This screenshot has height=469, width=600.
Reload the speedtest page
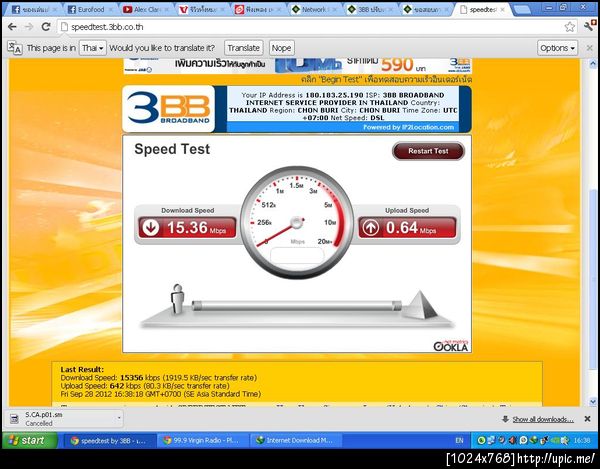pyautogui.click(x=46, y=27)
